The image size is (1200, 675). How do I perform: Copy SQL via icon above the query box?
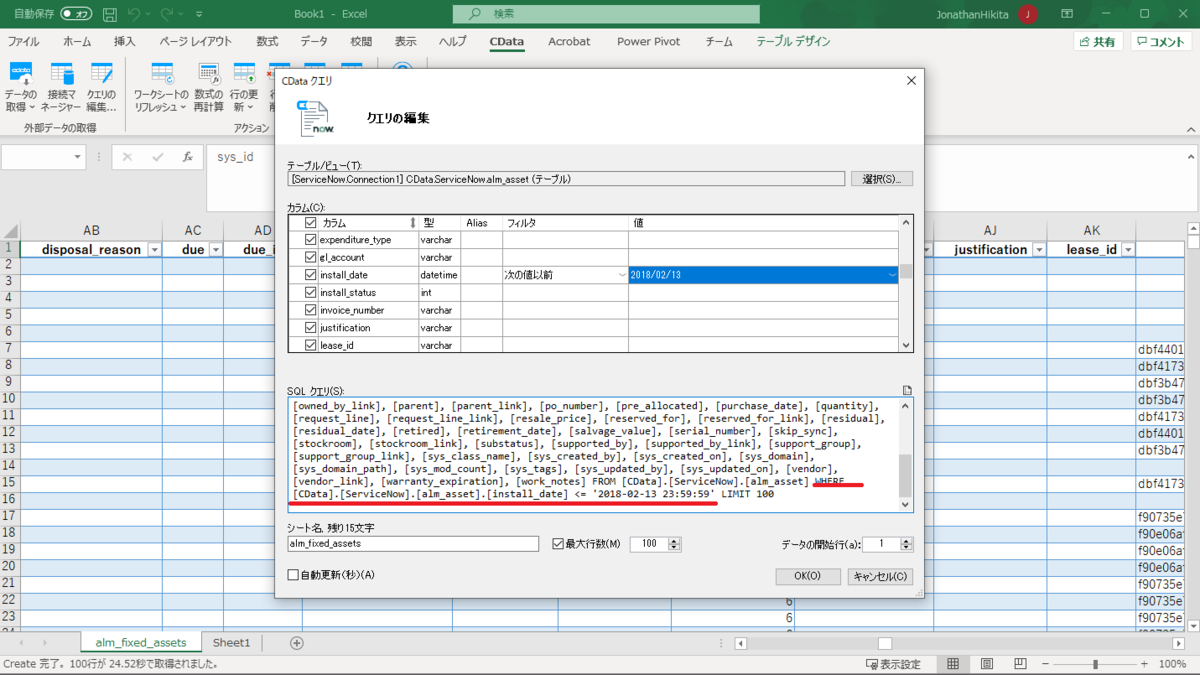click(x=906, y=389)
